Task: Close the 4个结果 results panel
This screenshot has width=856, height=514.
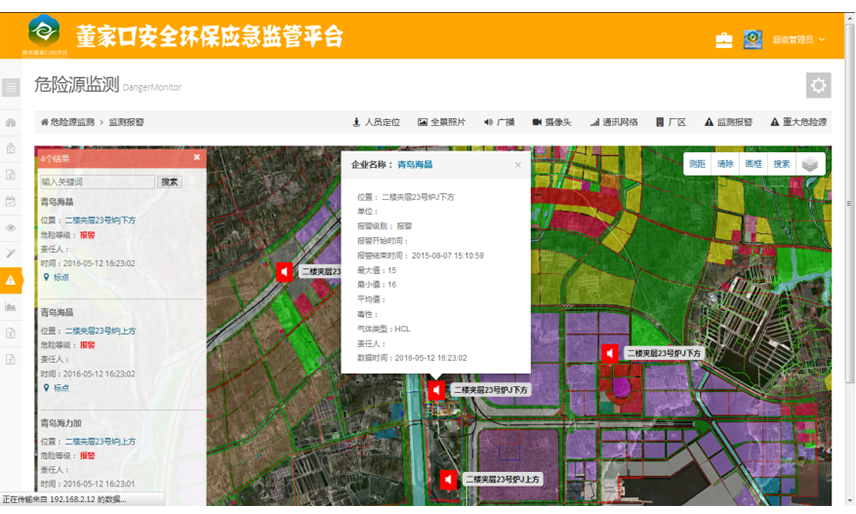Action: (197, 157)
